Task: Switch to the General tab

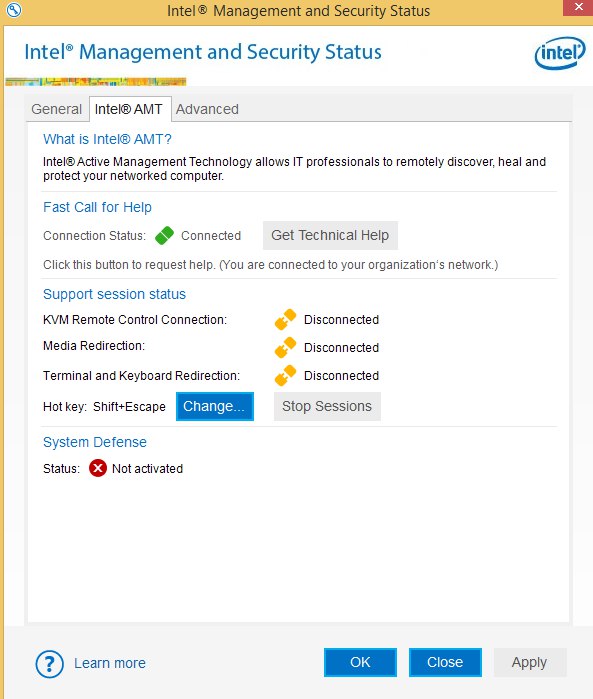Action: coord(57,109)
